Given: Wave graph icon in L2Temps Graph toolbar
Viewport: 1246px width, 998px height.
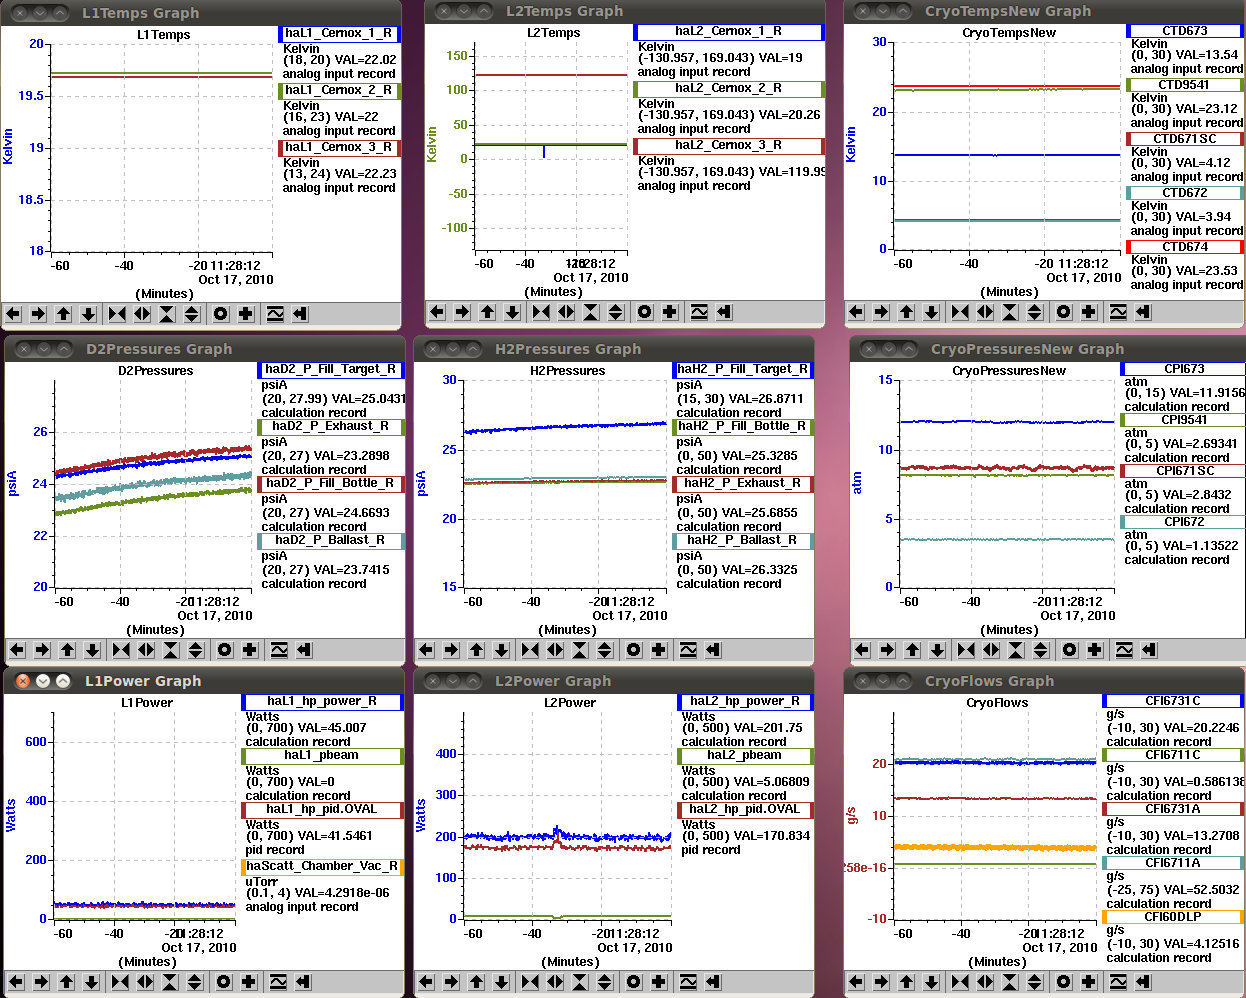Looking at the screenshot, I should [699, 312].
